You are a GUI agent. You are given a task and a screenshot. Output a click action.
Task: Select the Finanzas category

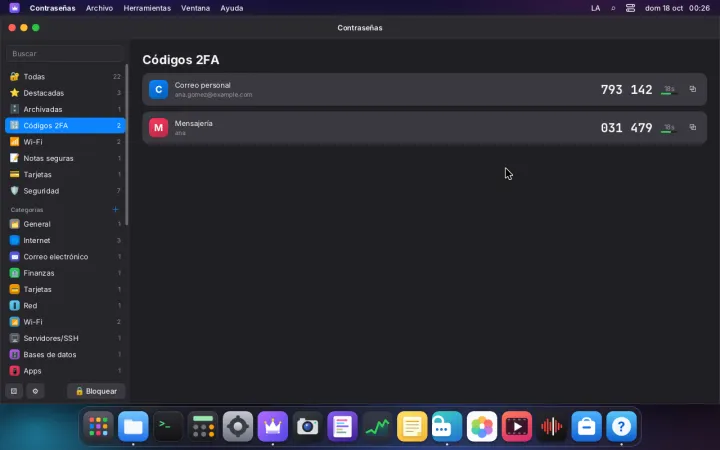click(65, 273)
